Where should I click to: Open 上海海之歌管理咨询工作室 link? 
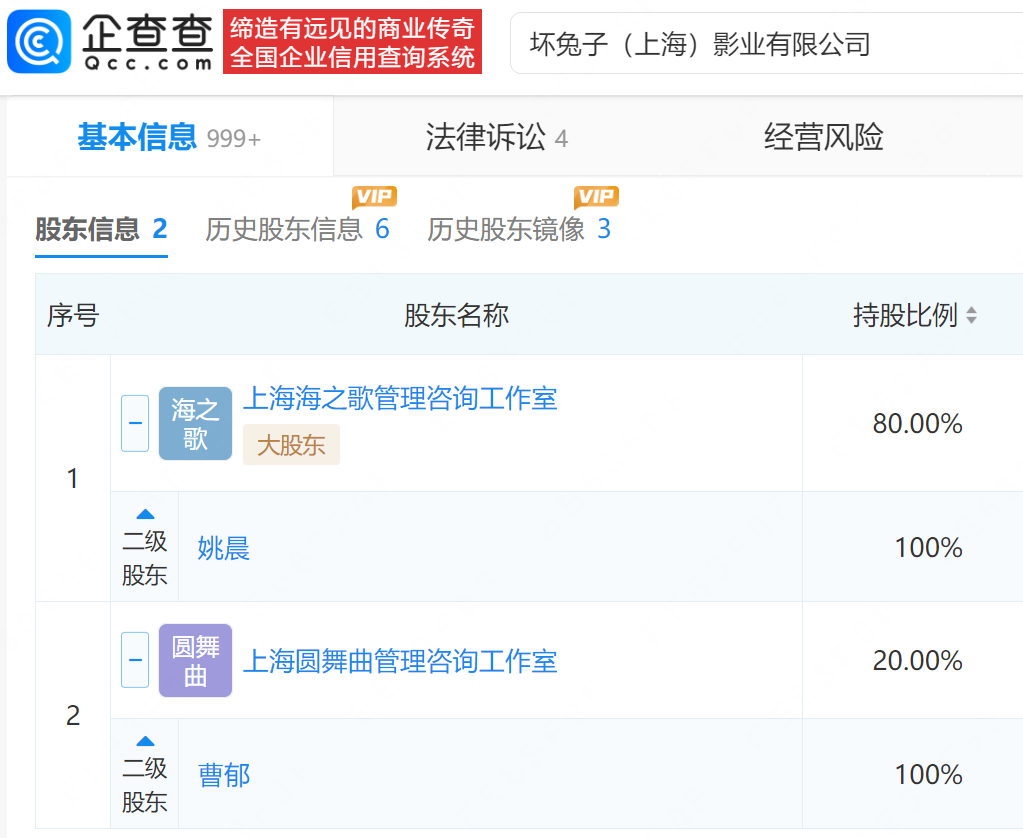coord(400,399)
